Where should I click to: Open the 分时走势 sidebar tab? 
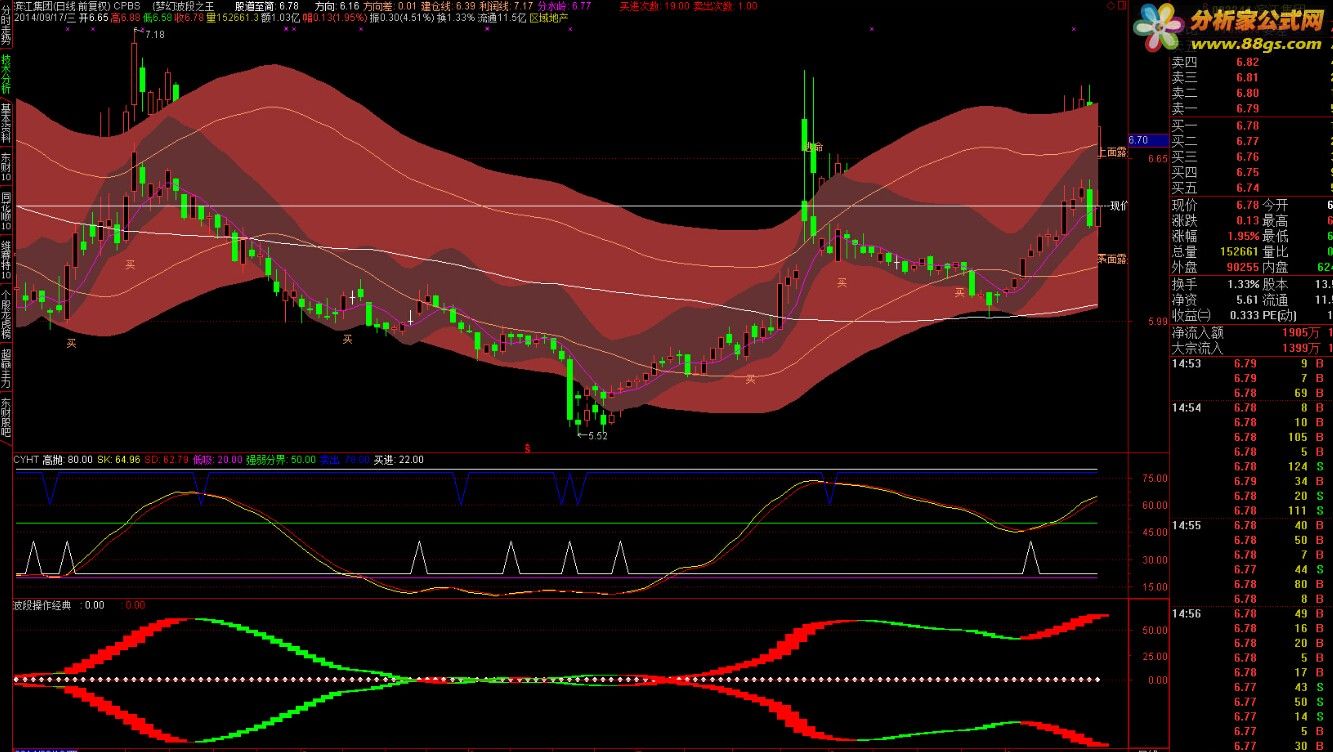pyautogui.click(x=6, y=25)
